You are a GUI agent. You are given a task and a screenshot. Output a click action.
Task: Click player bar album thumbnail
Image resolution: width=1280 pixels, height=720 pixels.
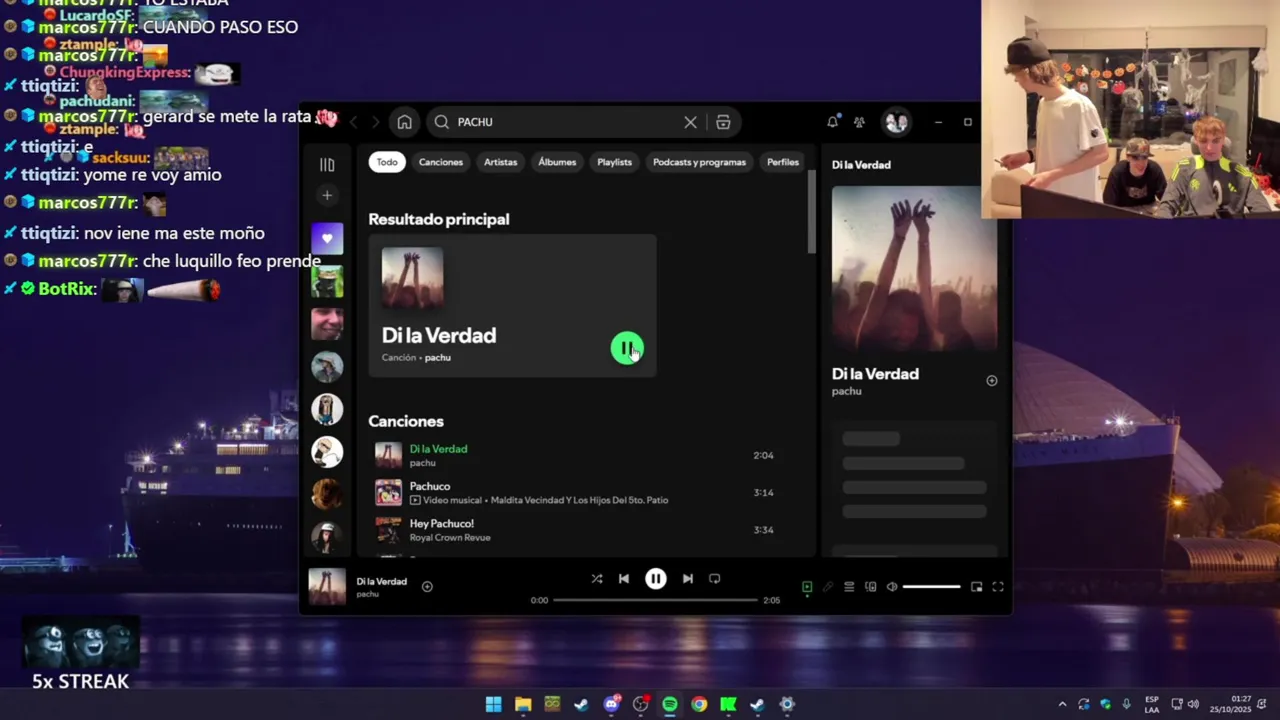(x=327, y=587)
